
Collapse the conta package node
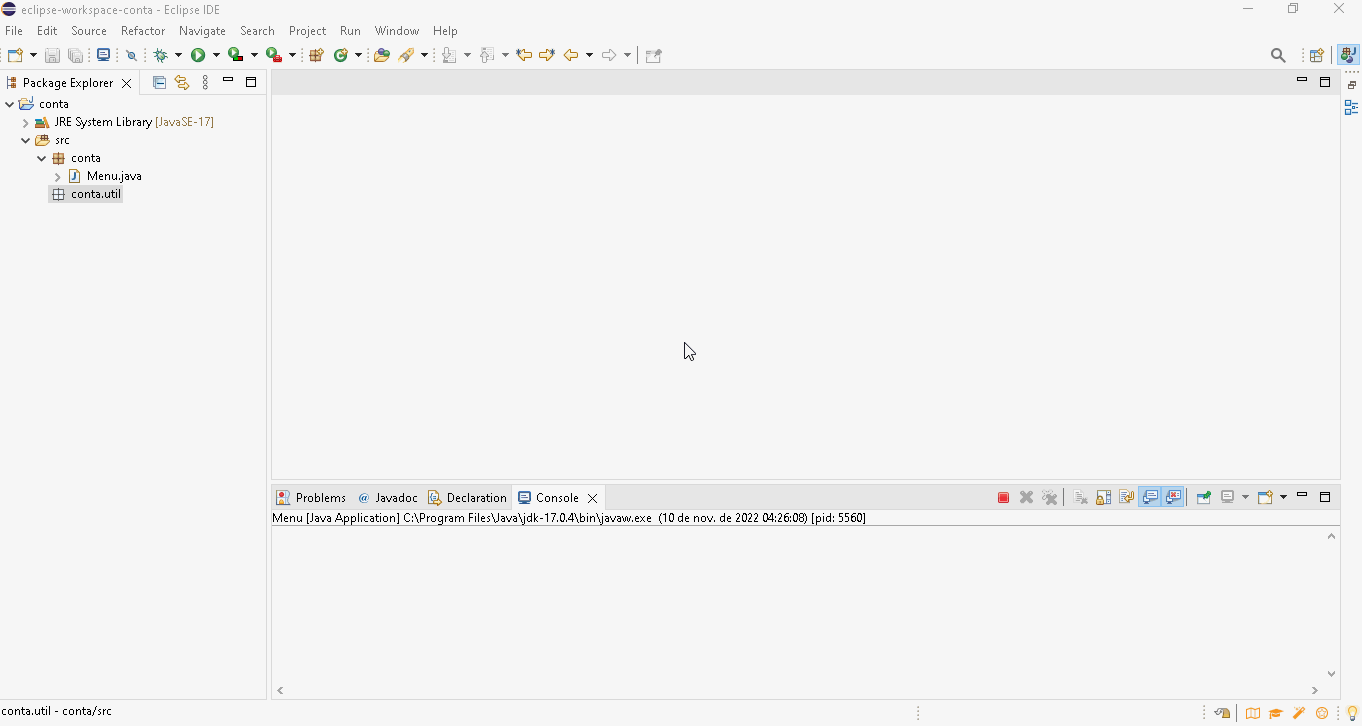click(42, 158)
